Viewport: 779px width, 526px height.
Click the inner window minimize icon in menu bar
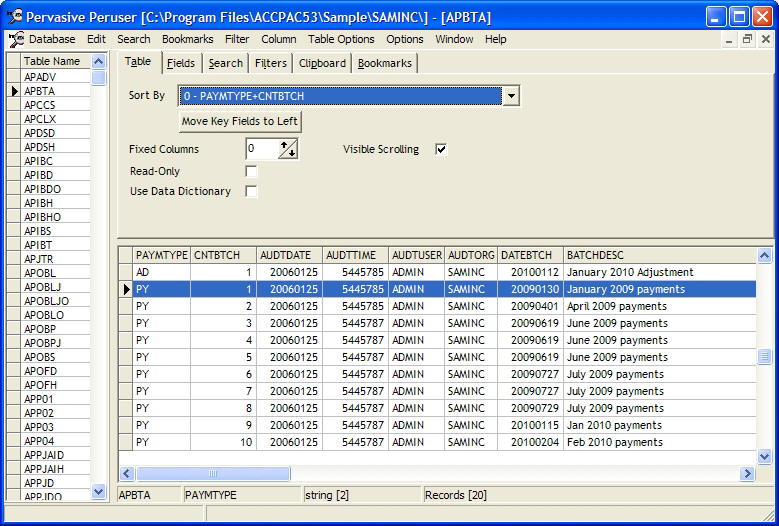(x=728, y=39)
